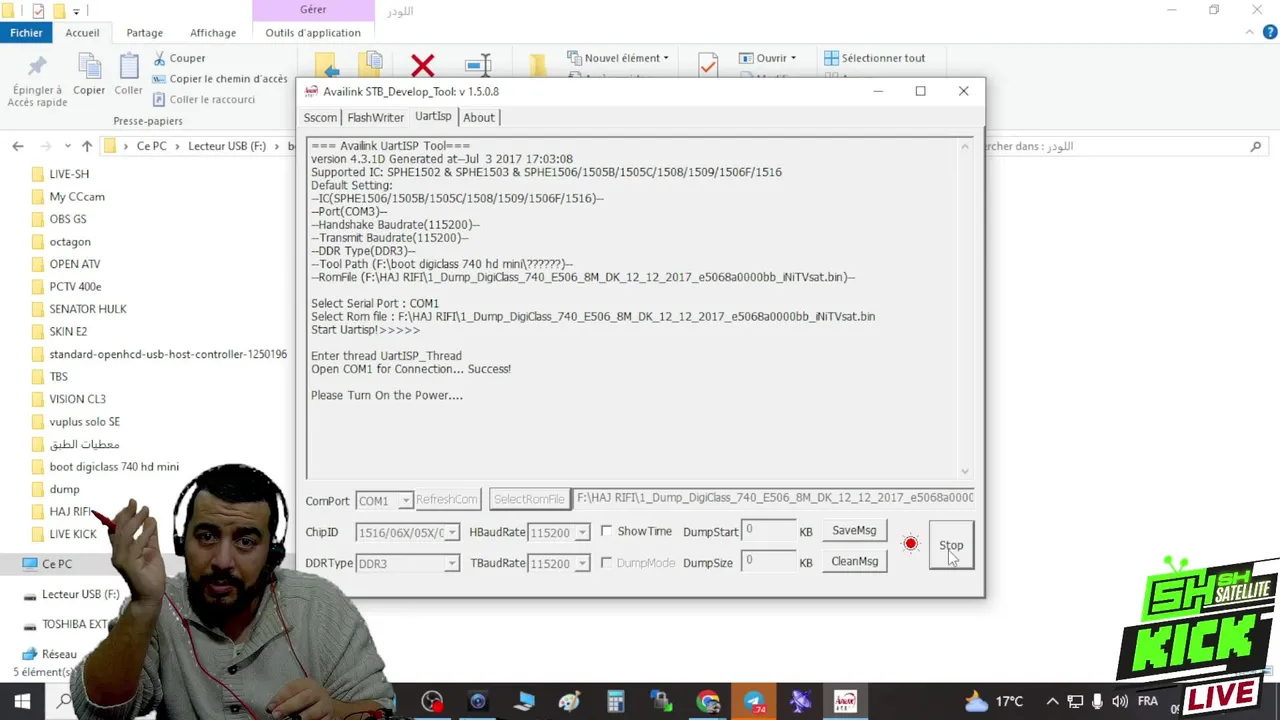
Task: Open the Fichier menu tab
Action: (x=26, y=32)
